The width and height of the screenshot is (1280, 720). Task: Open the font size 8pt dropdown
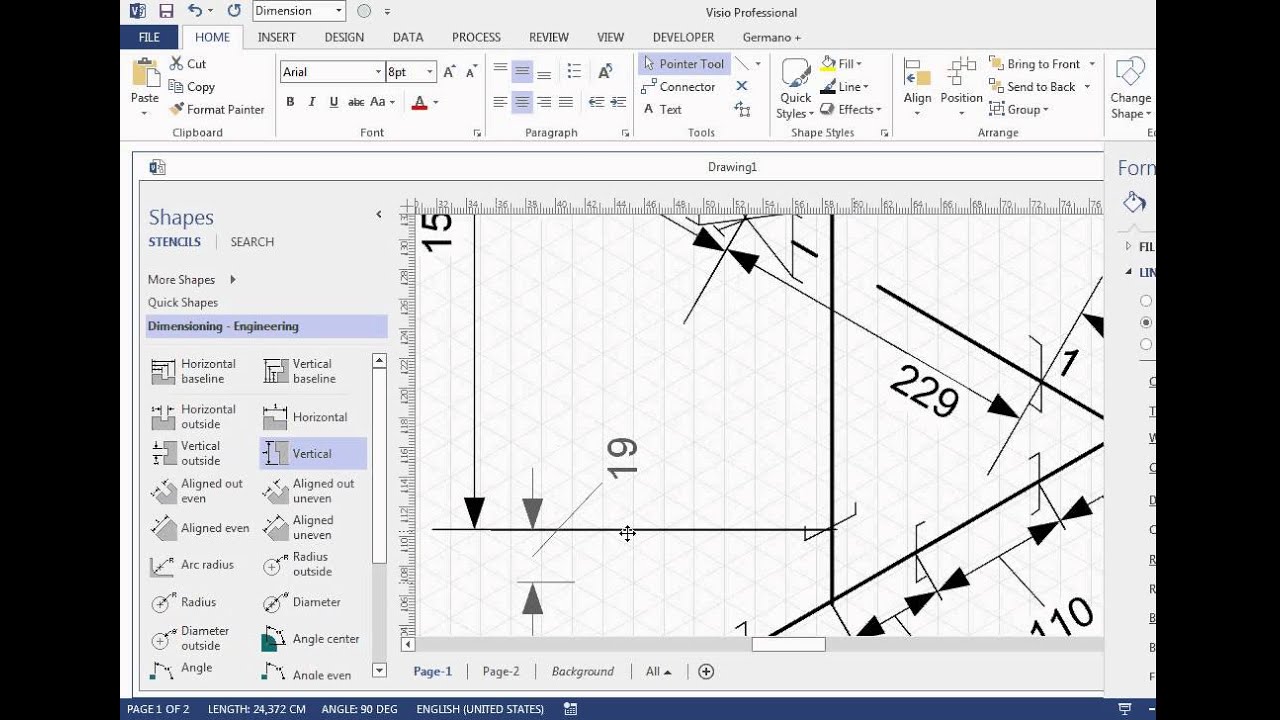pos(431,72)
